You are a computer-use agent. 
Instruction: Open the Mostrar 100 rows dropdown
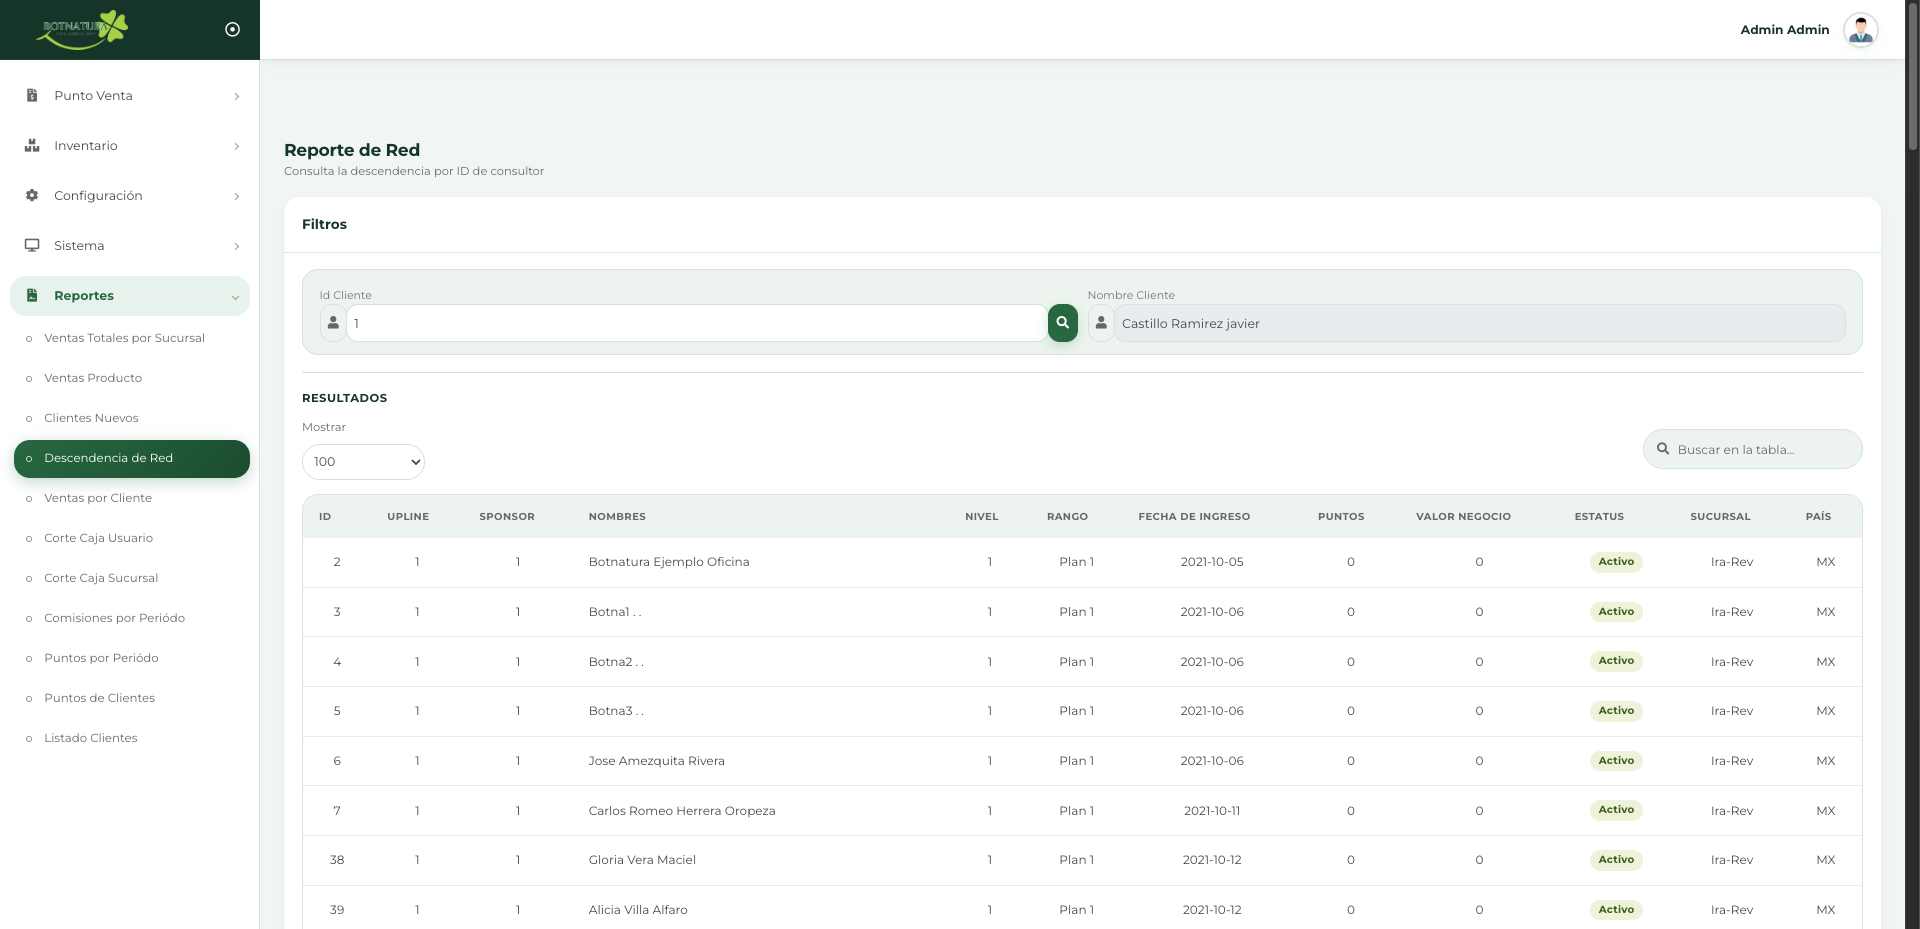[363, 462]
